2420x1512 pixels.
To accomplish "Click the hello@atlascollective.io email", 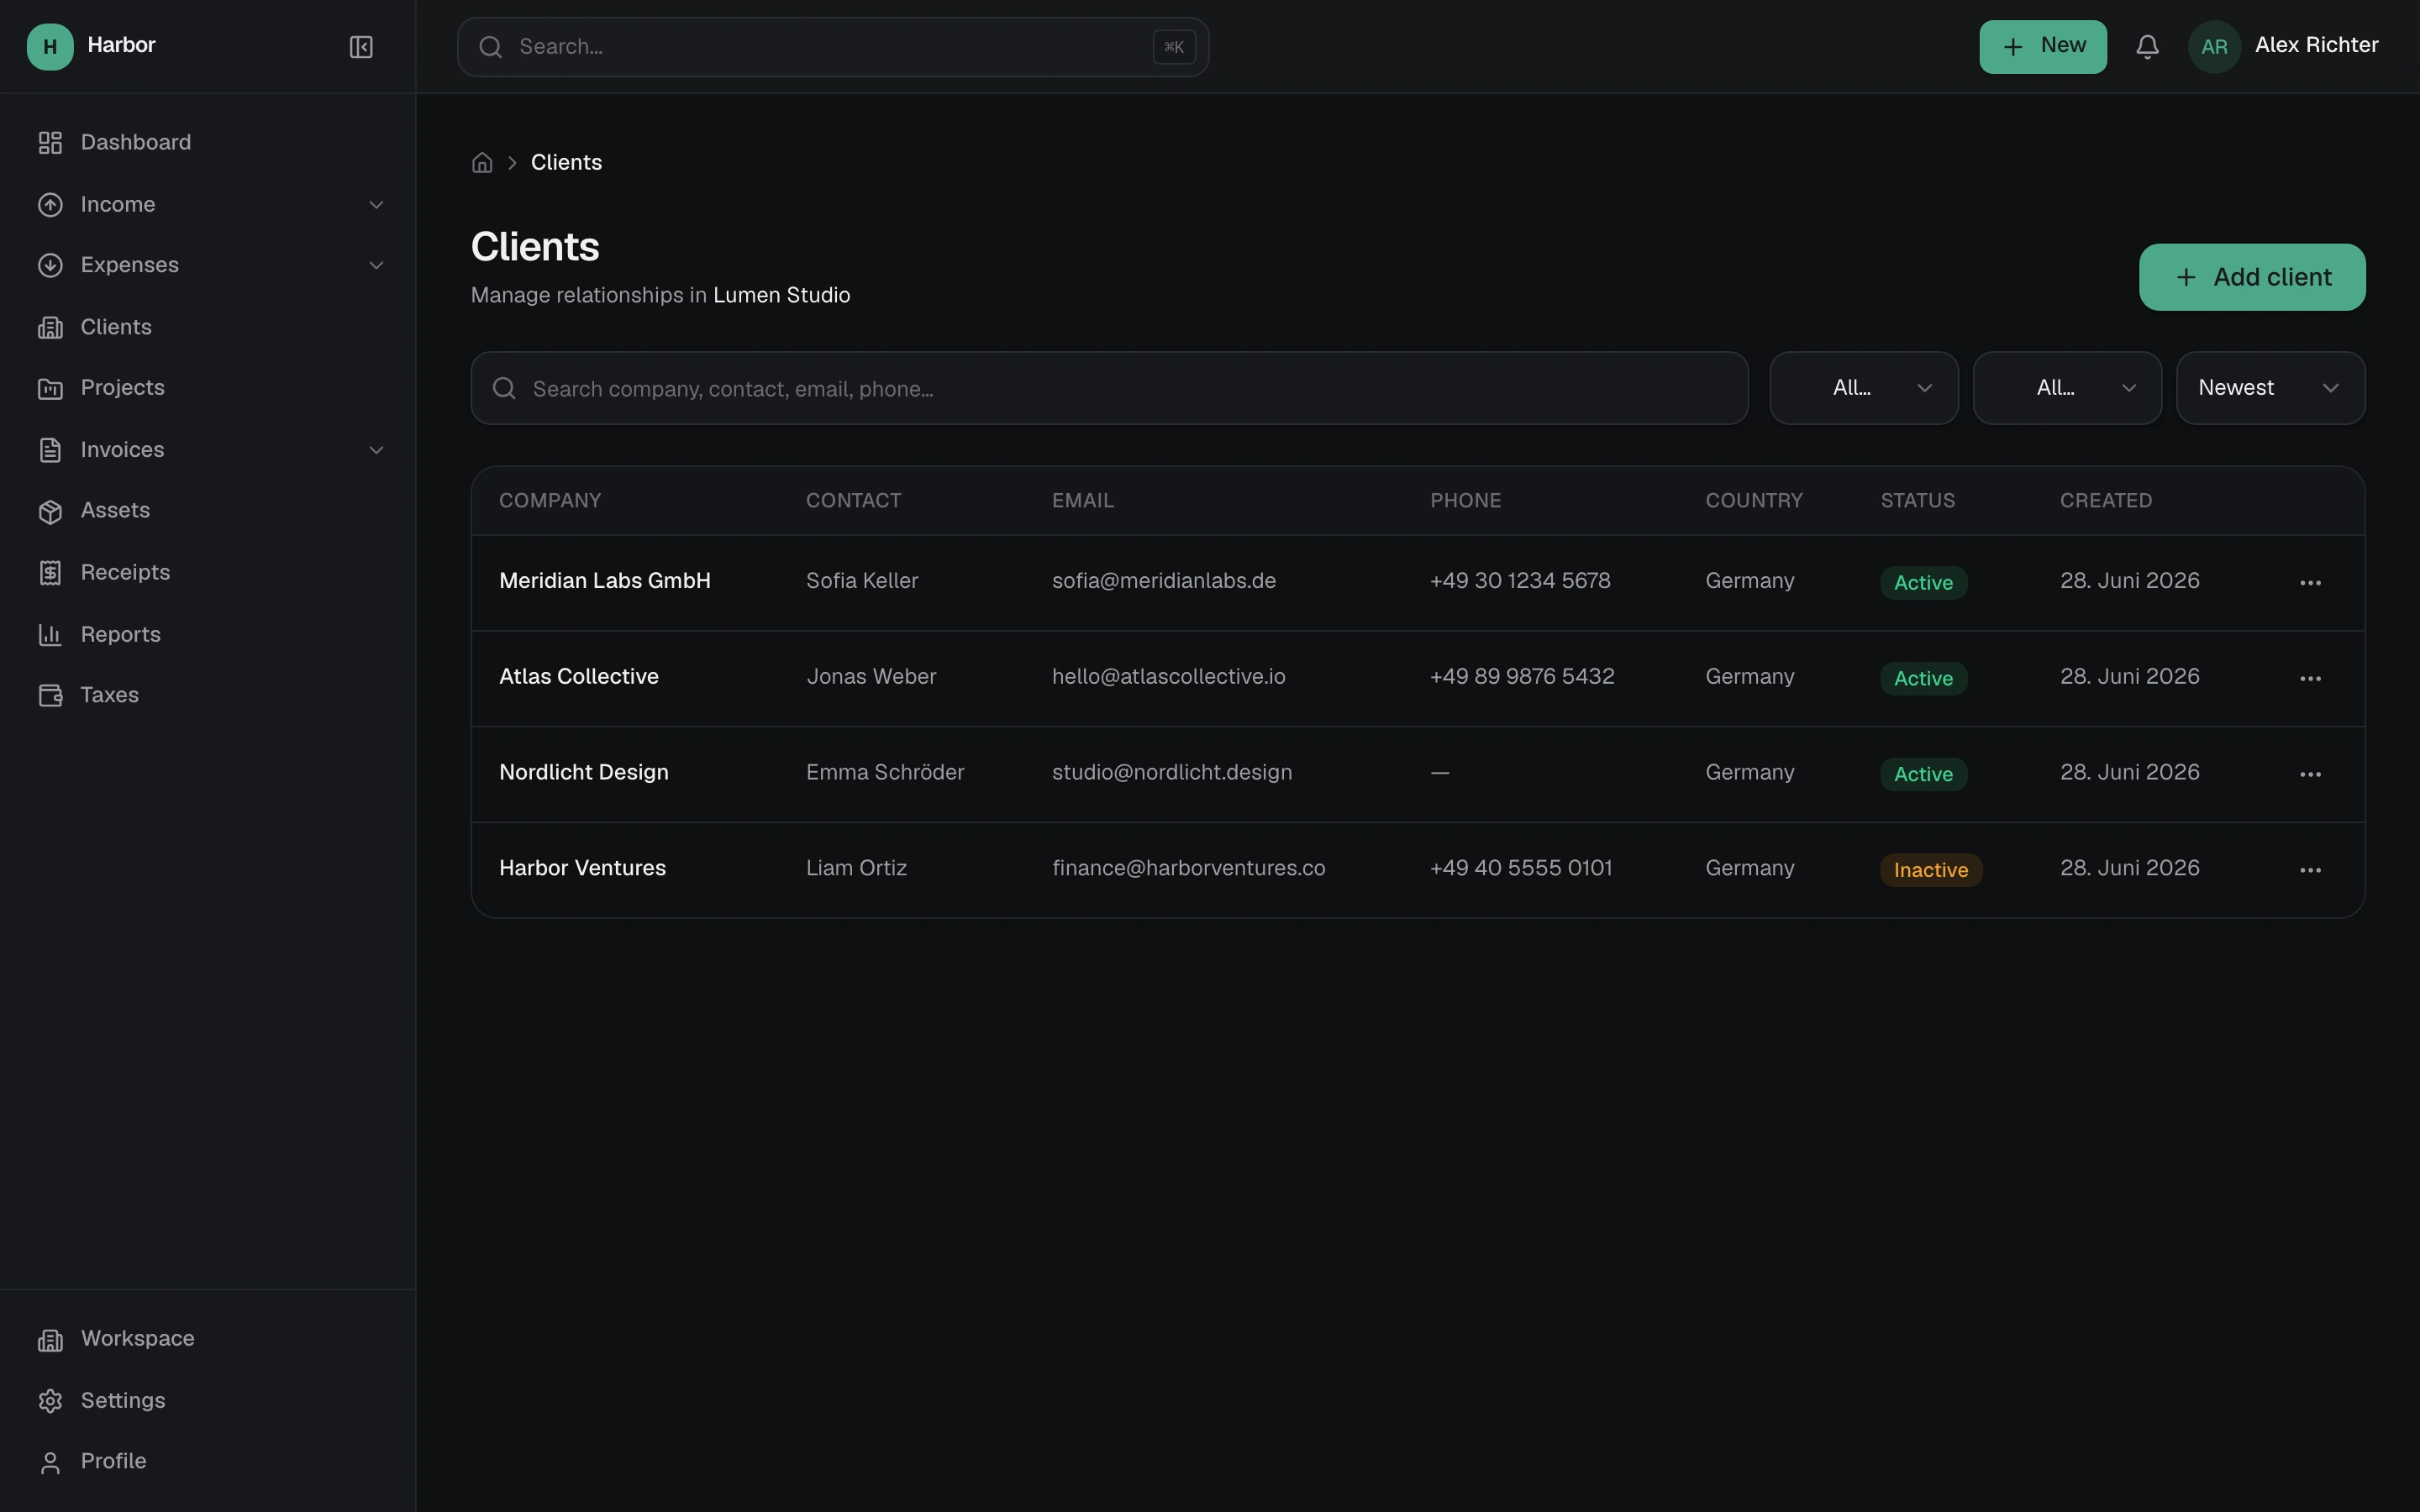I will (x=1169, y=677).
